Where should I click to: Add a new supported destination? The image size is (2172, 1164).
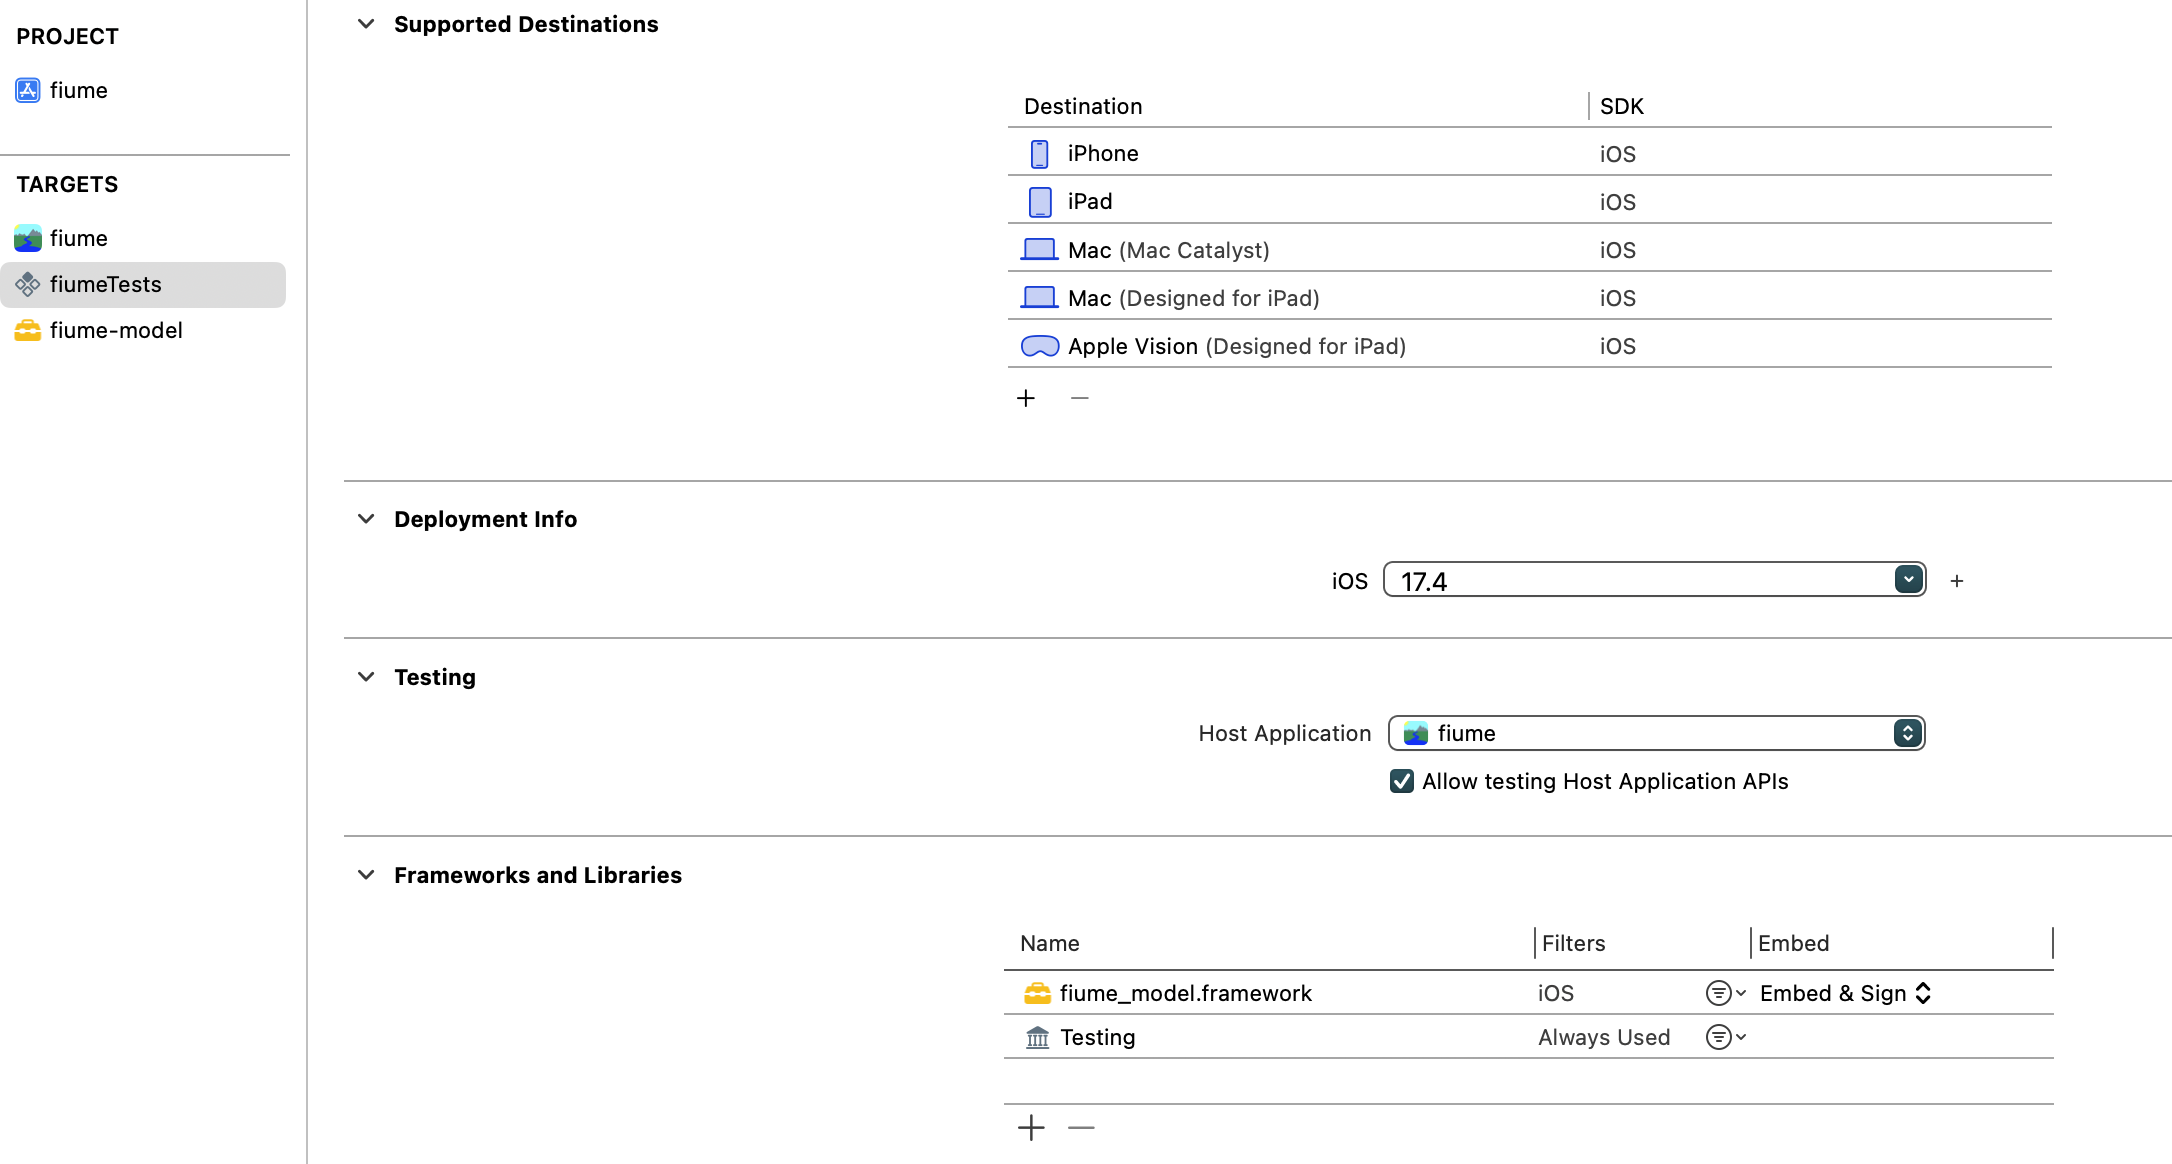pos(1026,398)
